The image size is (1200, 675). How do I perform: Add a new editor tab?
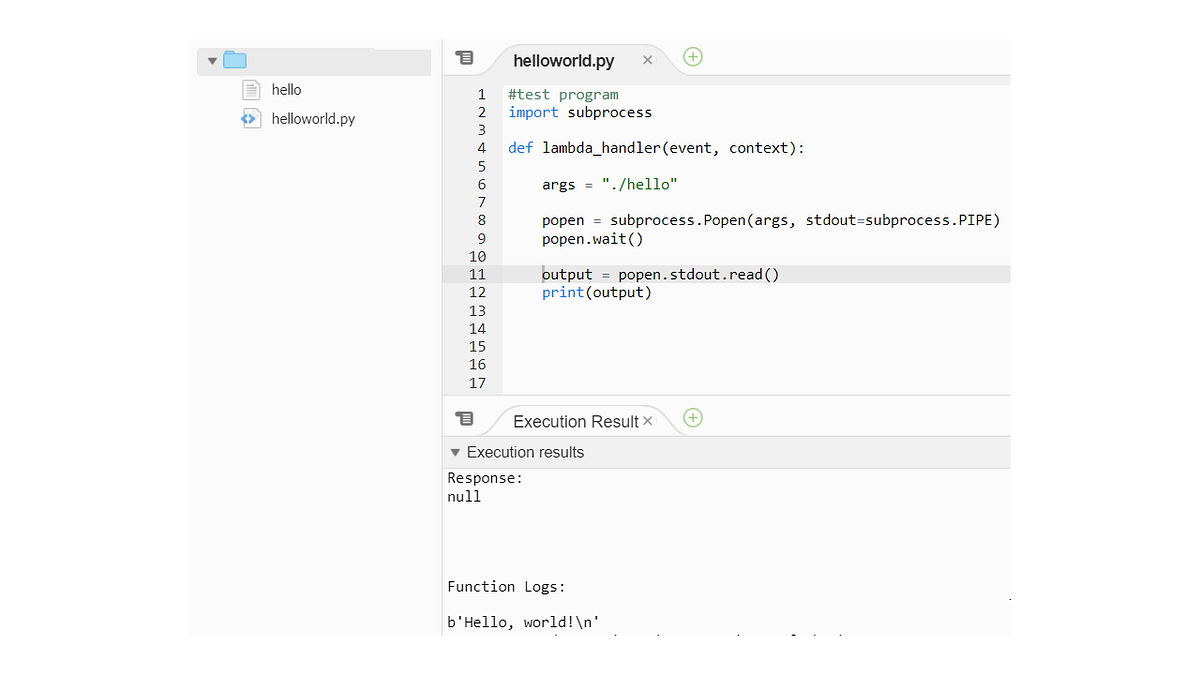point(693,57)
